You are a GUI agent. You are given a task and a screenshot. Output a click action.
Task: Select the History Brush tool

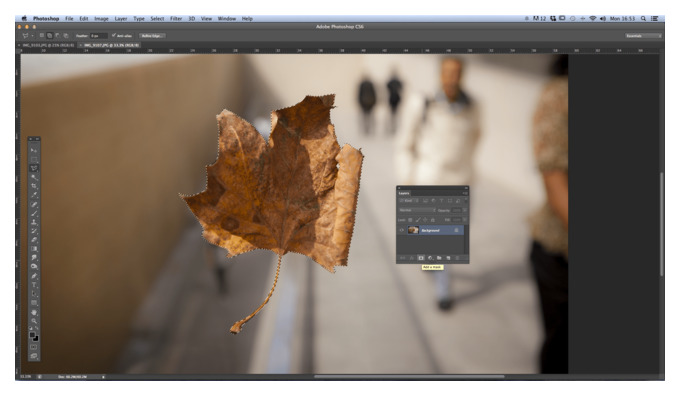click(x=34, y=231)
